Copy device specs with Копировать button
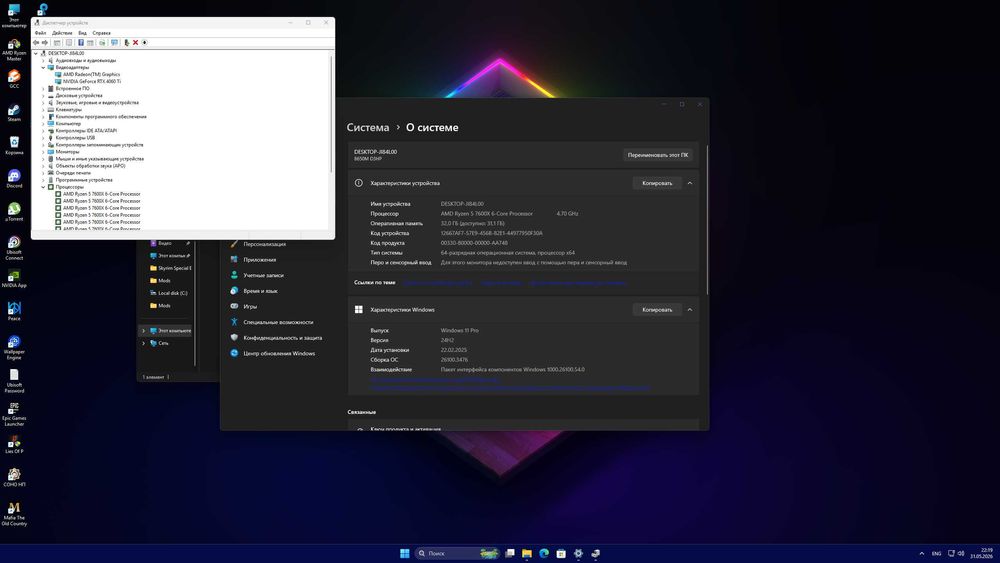Screen dimensions: 1000x563 [657, 183]
